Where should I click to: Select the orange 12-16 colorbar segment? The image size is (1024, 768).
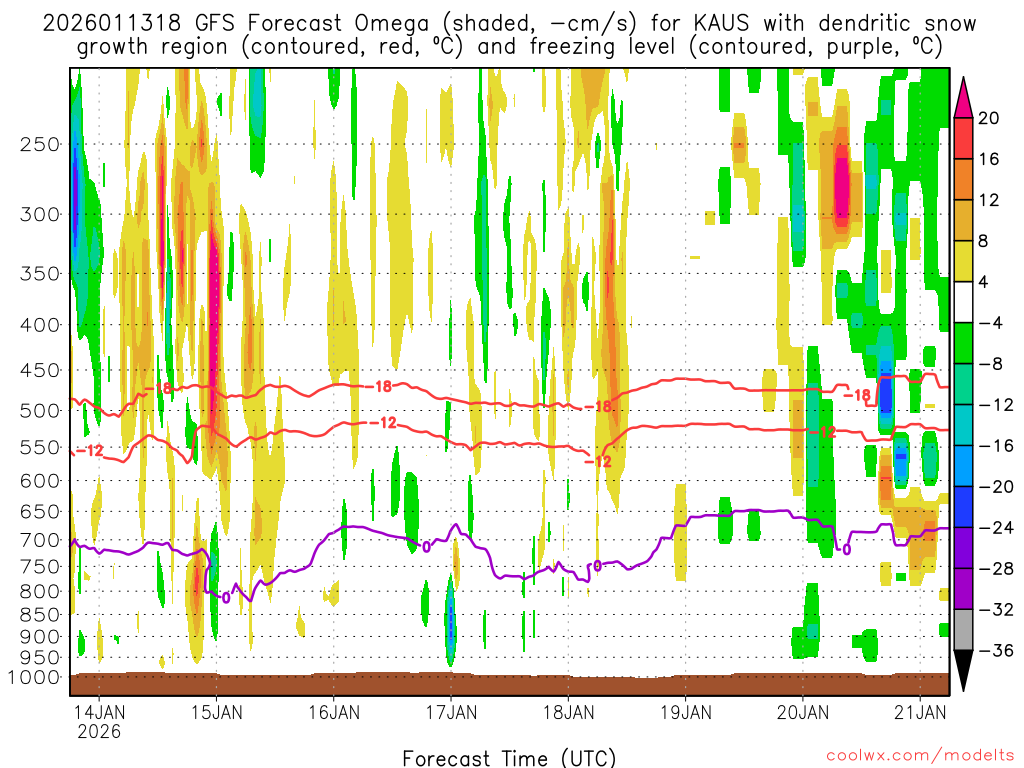pyautogui.click(x=963, y=180)
